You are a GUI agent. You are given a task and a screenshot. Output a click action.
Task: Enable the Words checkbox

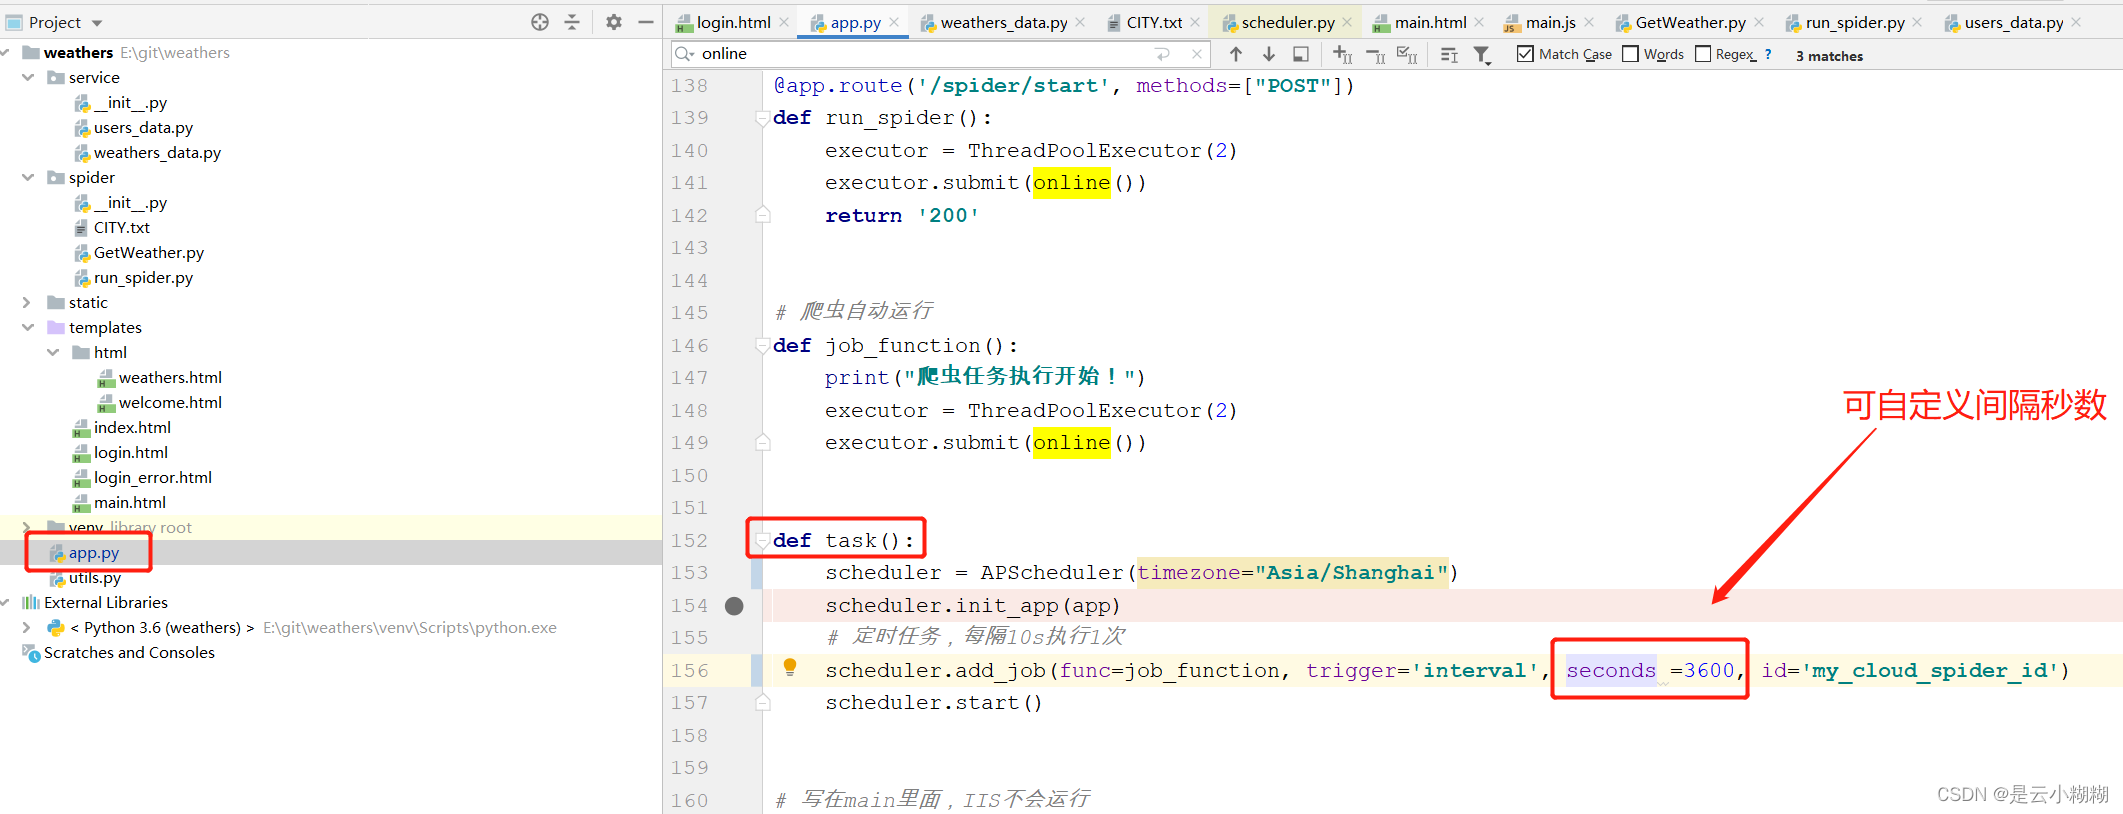(x=1630, y=54)
